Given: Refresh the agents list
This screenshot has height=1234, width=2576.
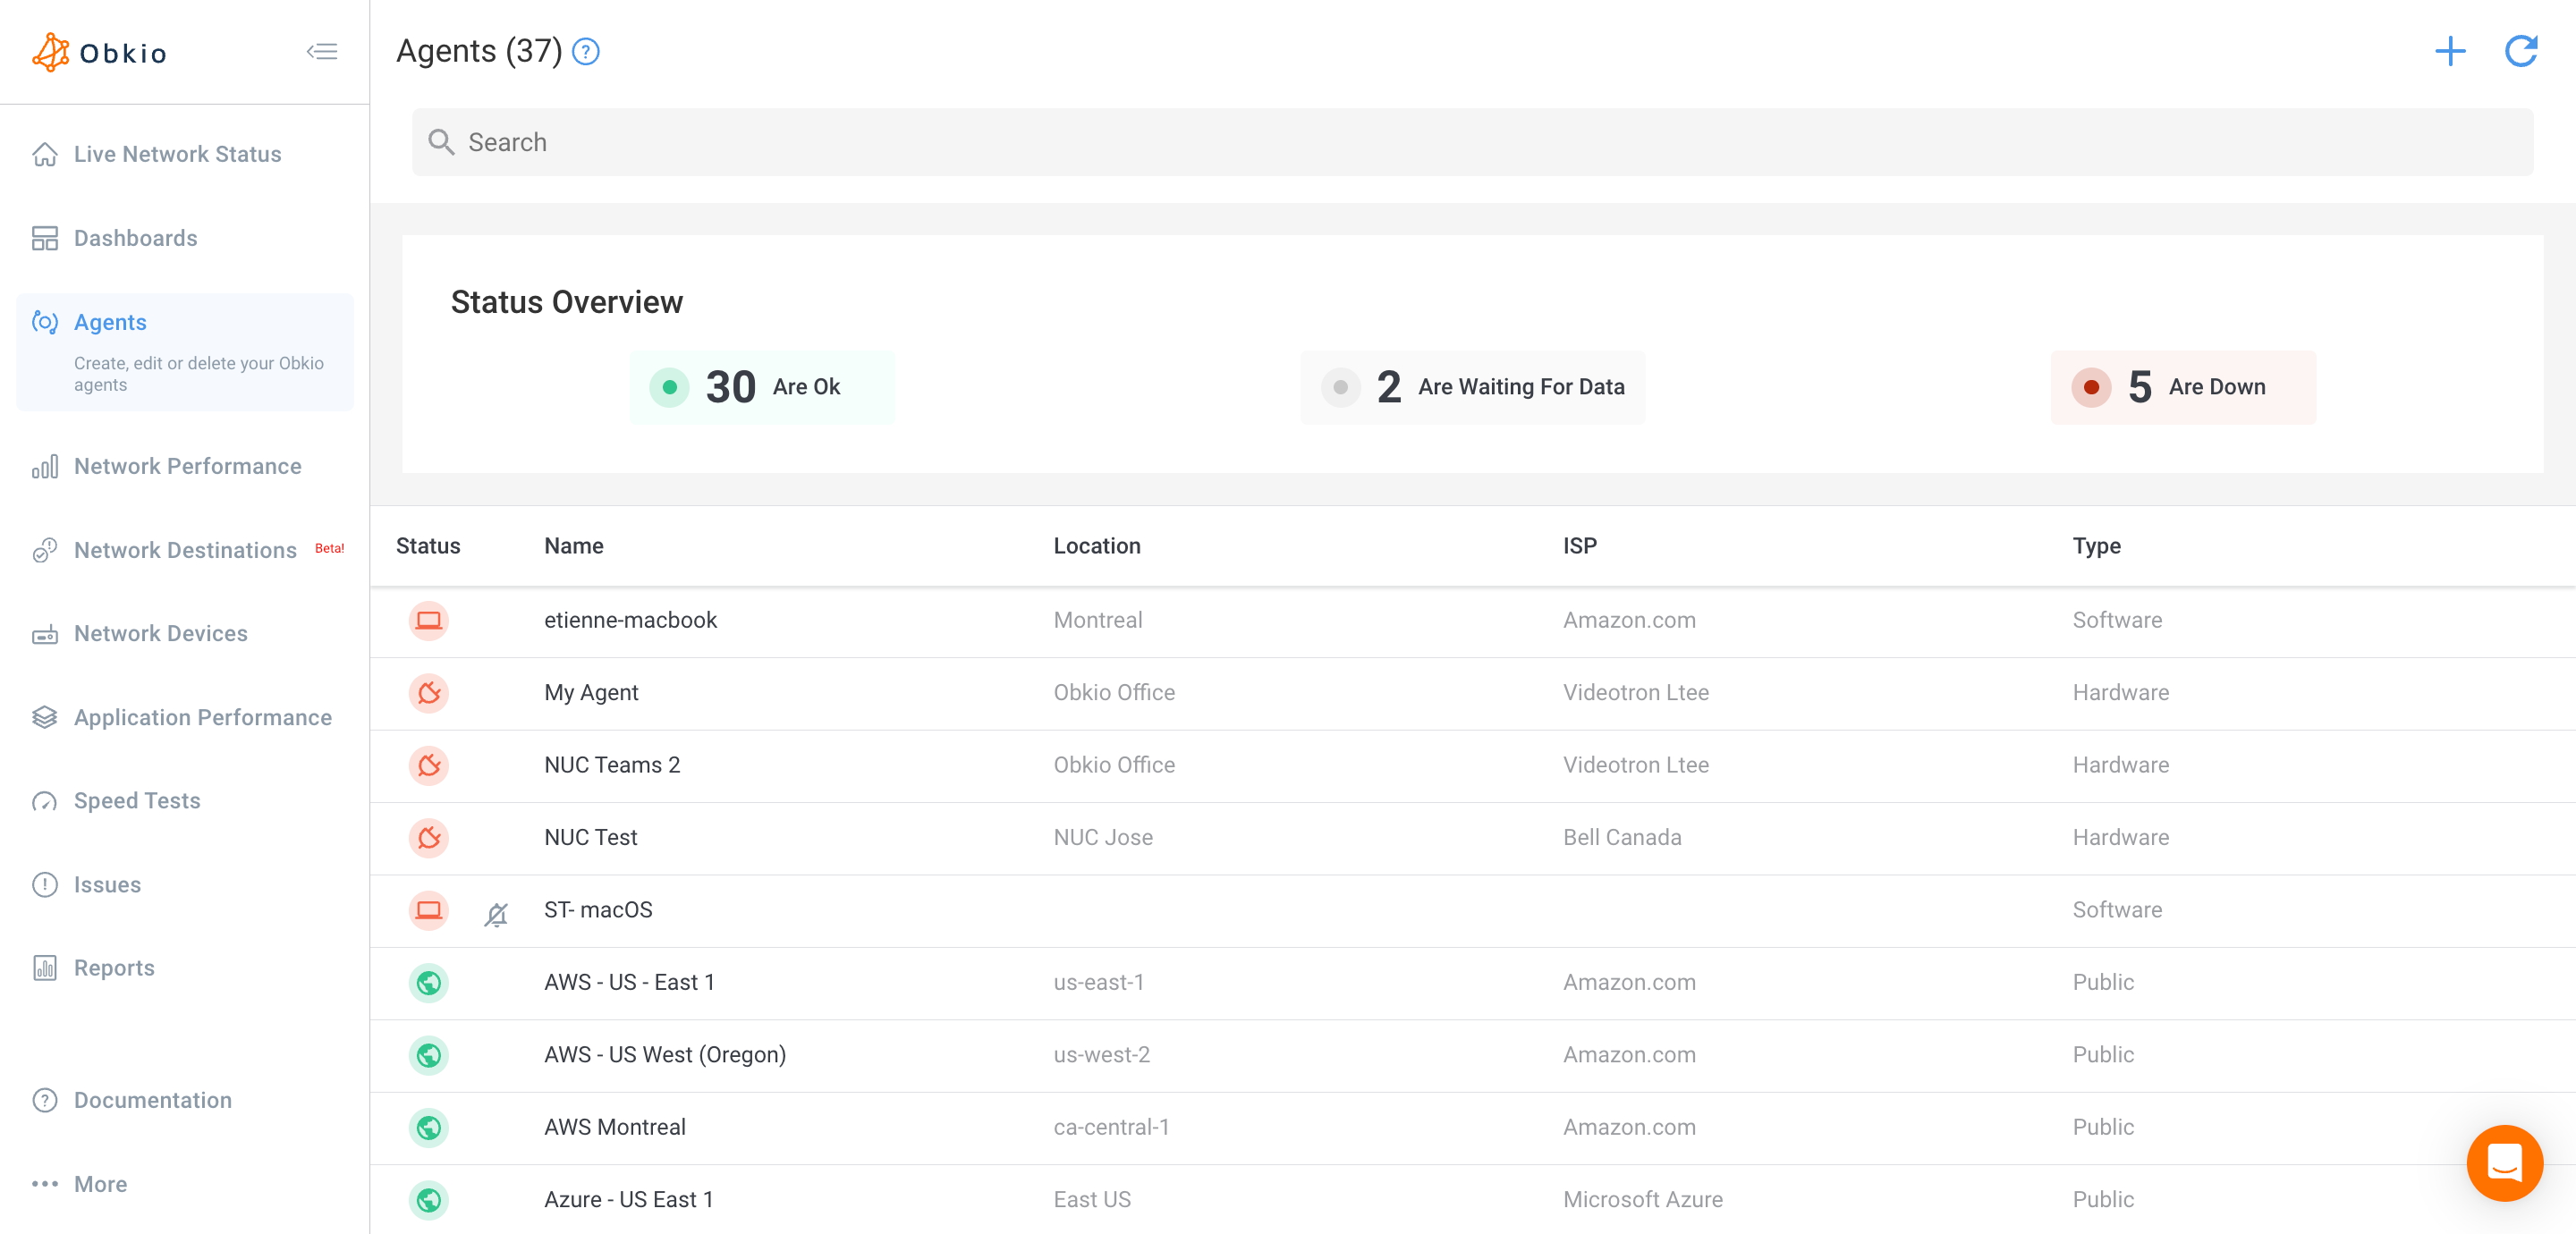Looking at the screenshot, I should pyautogui.click(x=2520, y=51).
